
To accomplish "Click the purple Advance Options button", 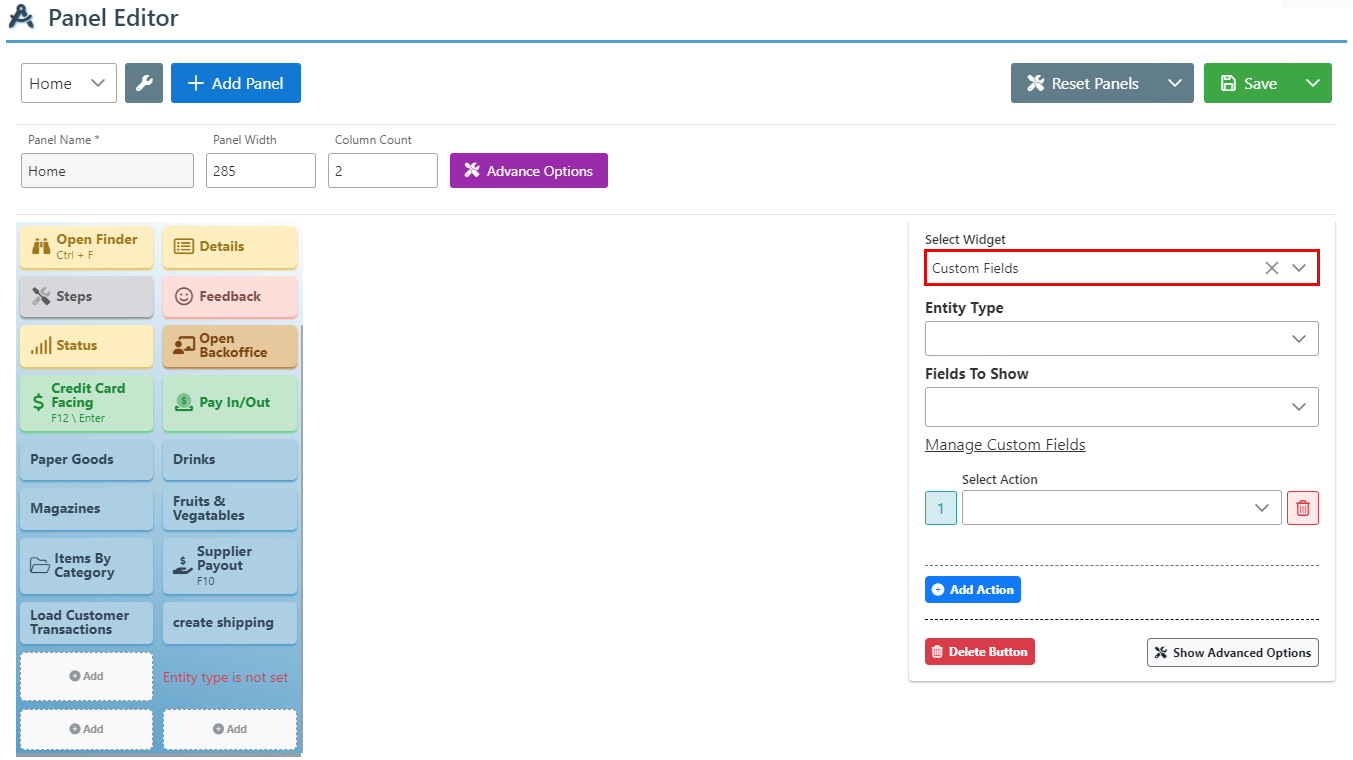I will 528,171.
